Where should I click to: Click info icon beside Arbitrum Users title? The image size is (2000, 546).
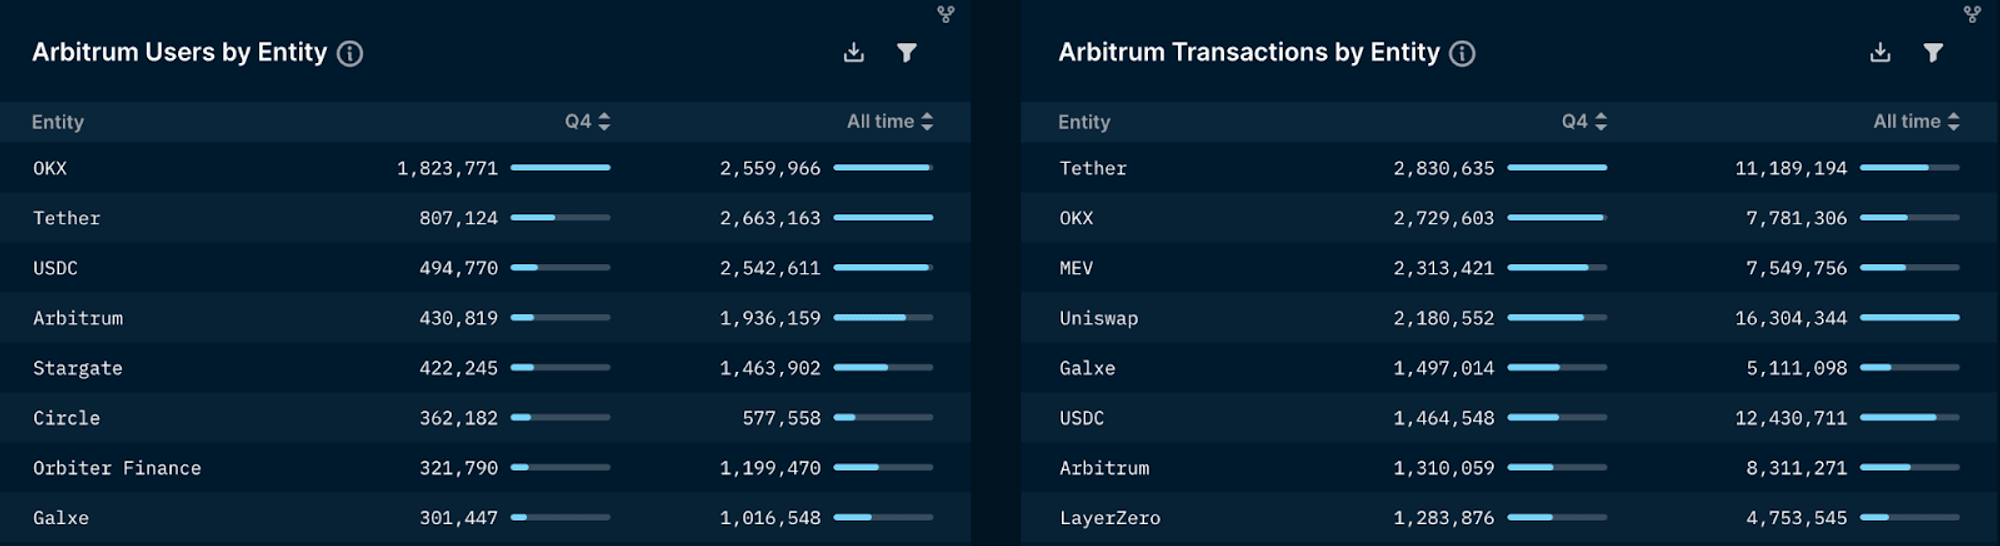coord(350,54)
